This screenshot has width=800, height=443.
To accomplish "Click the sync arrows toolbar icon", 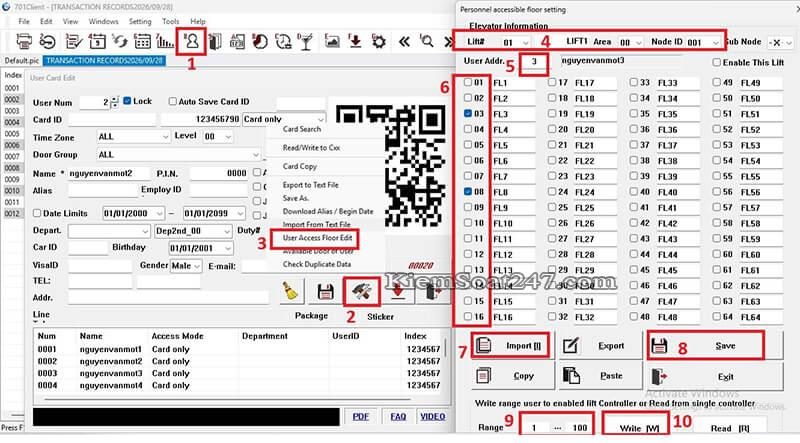I will (x=120, y=41).
